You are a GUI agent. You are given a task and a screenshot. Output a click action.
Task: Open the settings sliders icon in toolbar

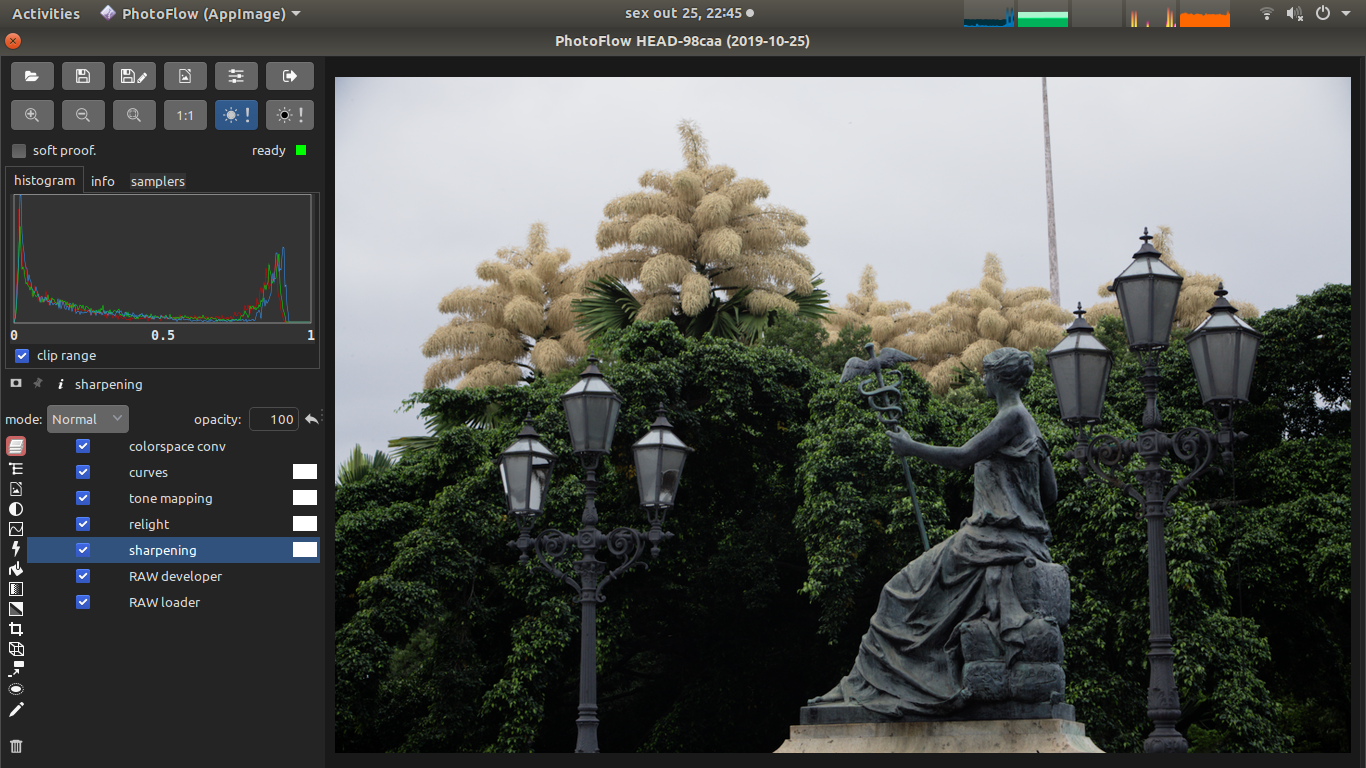(x=236, y=76)
